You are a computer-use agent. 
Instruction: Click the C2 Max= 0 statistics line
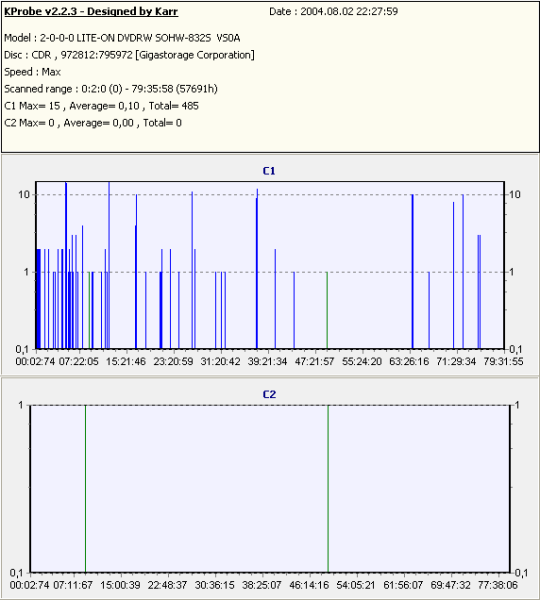point(93,123)
